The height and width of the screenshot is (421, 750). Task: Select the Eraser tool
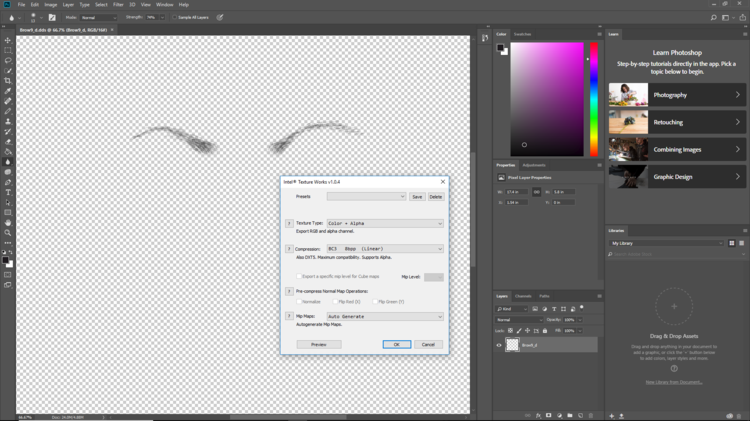(8, 142)
